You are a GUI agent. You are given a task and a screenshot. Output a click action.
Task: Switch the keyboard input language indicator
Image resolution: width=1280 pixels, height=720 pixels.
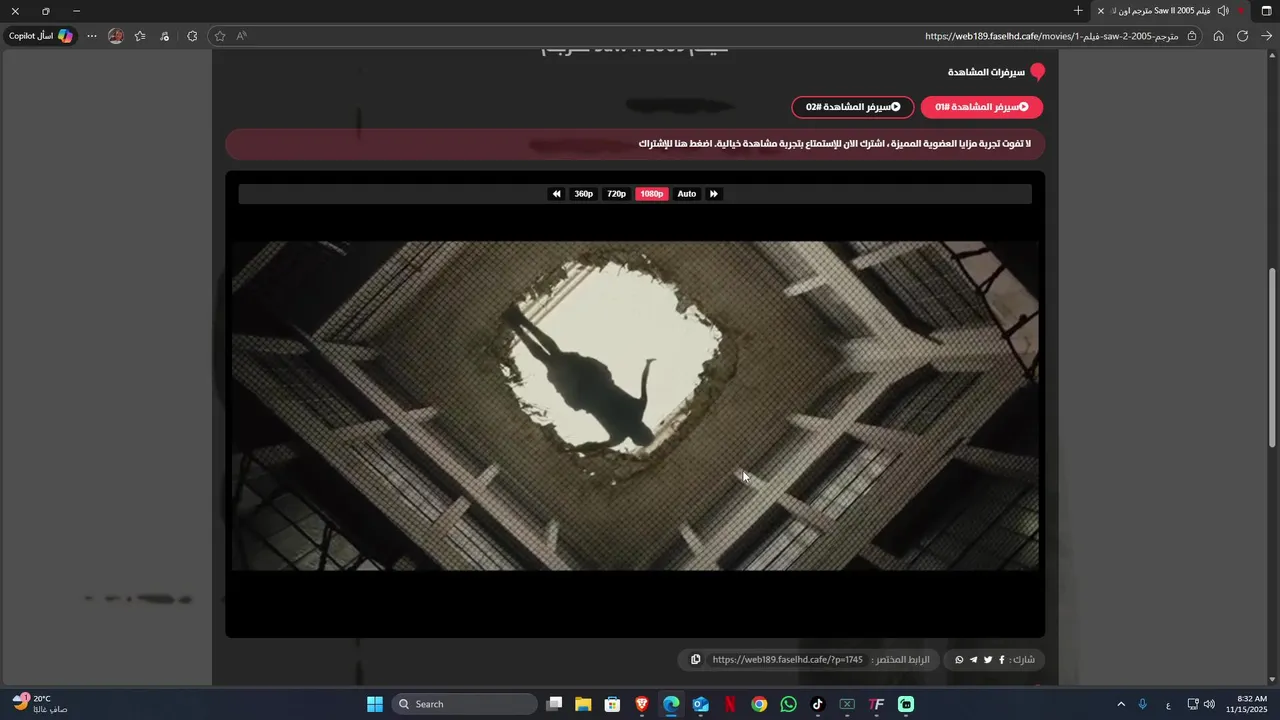click(x=1168, y=705)
